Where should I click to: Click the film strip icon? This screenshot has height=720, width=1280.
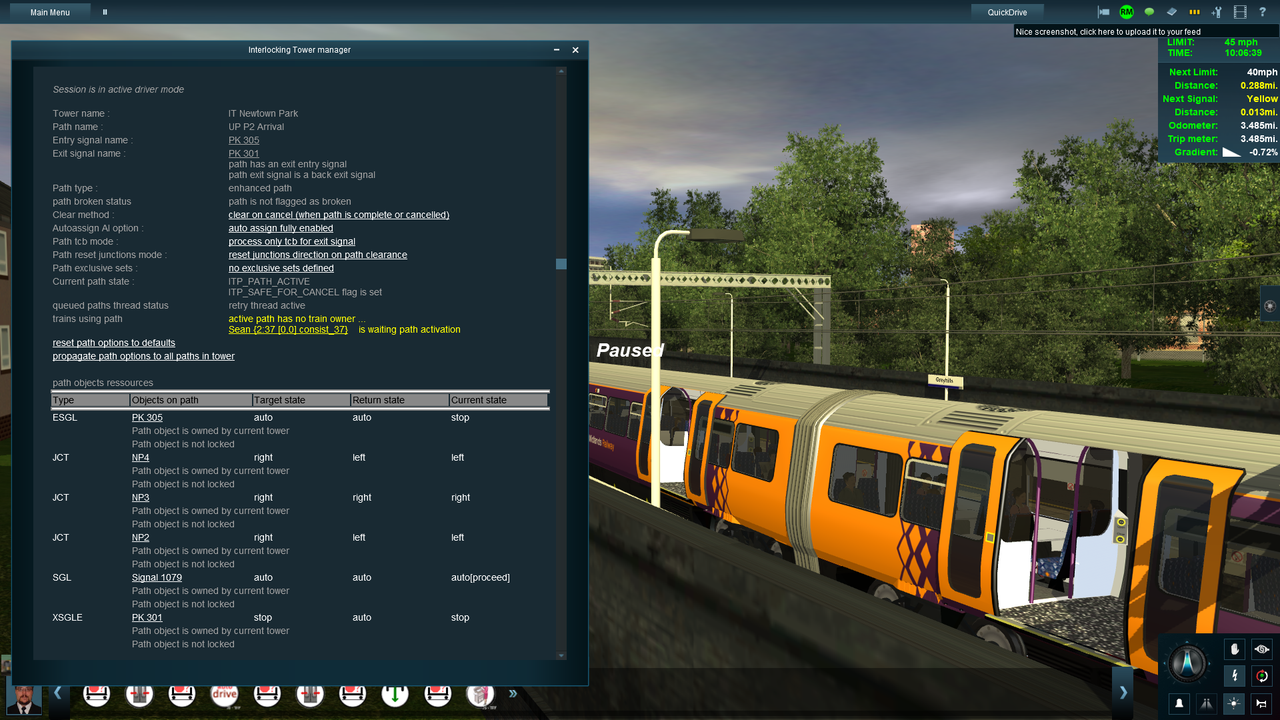[x=1240, y=12]
